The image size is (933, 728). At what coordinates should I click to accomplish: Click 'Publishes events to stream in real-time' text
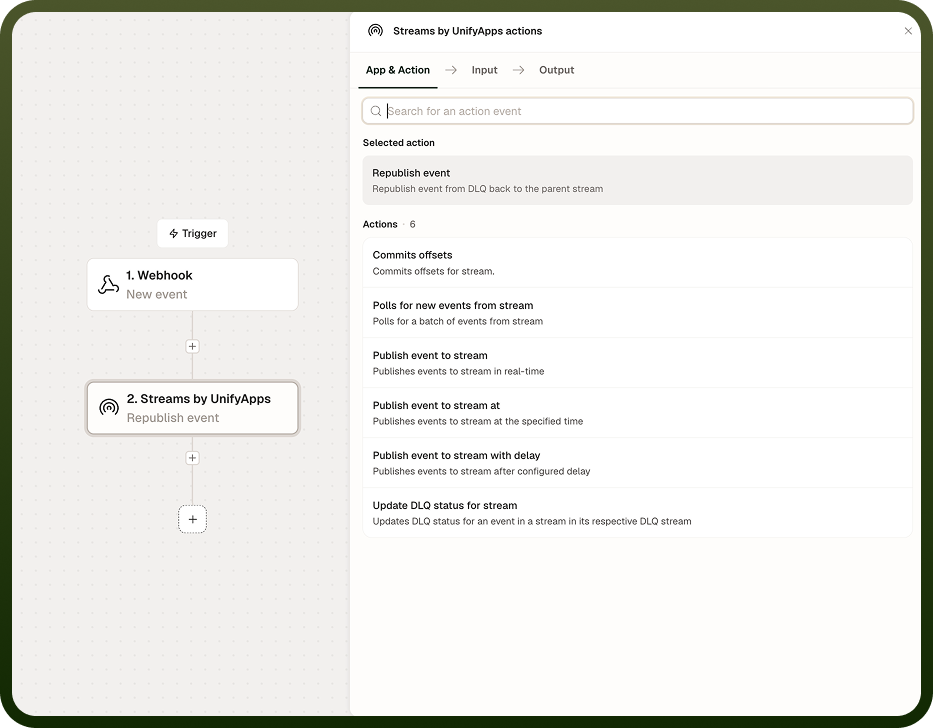458,371
